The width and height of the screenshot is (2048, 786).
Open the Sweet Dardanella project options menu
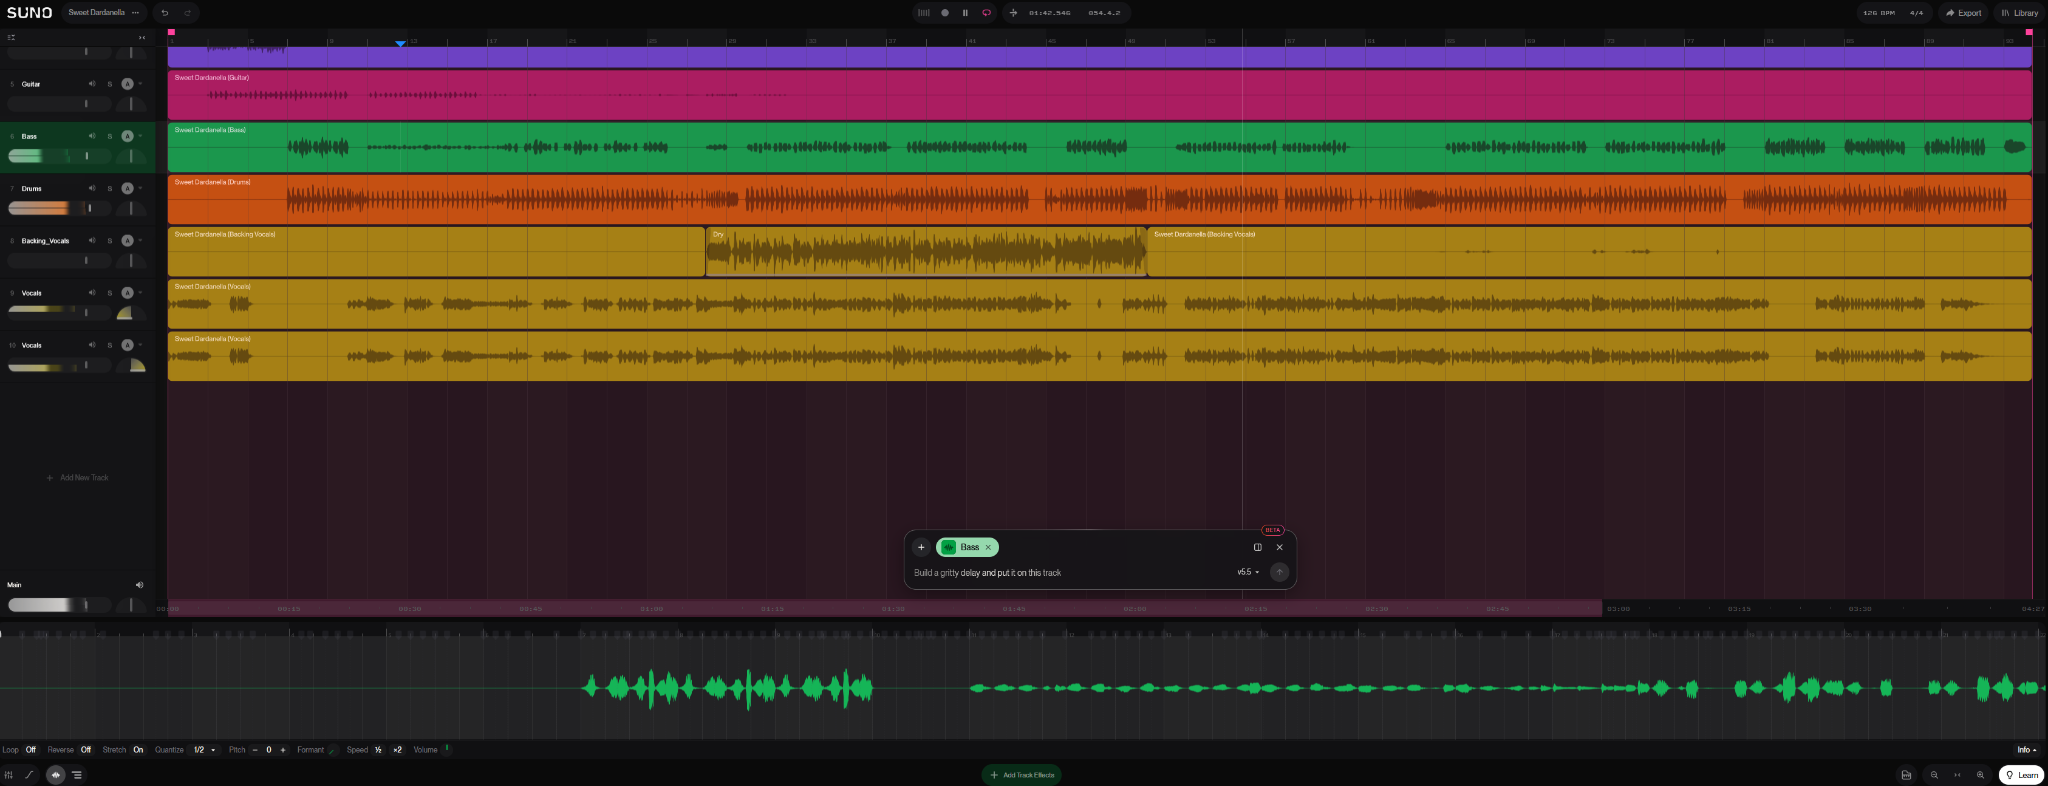(x=135, y=13)
